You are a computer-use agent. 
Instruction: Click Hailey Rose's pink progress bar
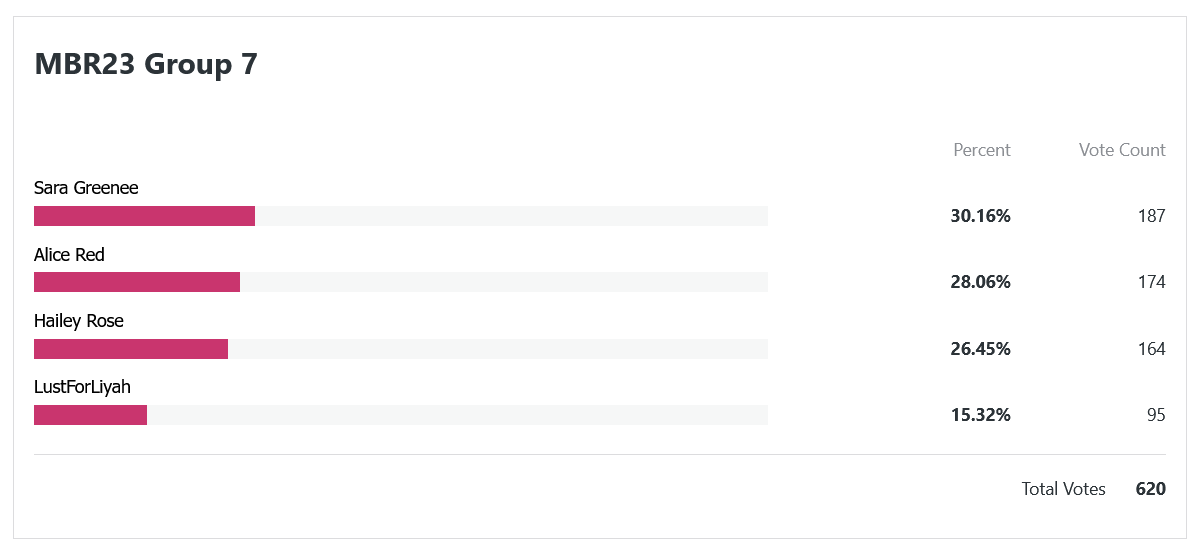(131, 349)
